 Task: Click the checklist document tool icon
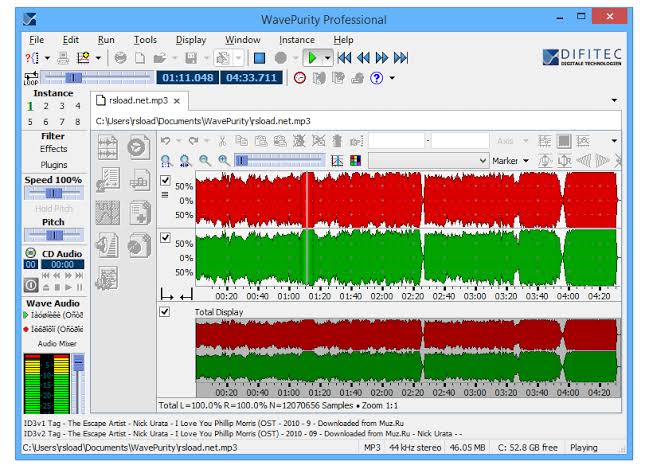[x=108, y=180]
